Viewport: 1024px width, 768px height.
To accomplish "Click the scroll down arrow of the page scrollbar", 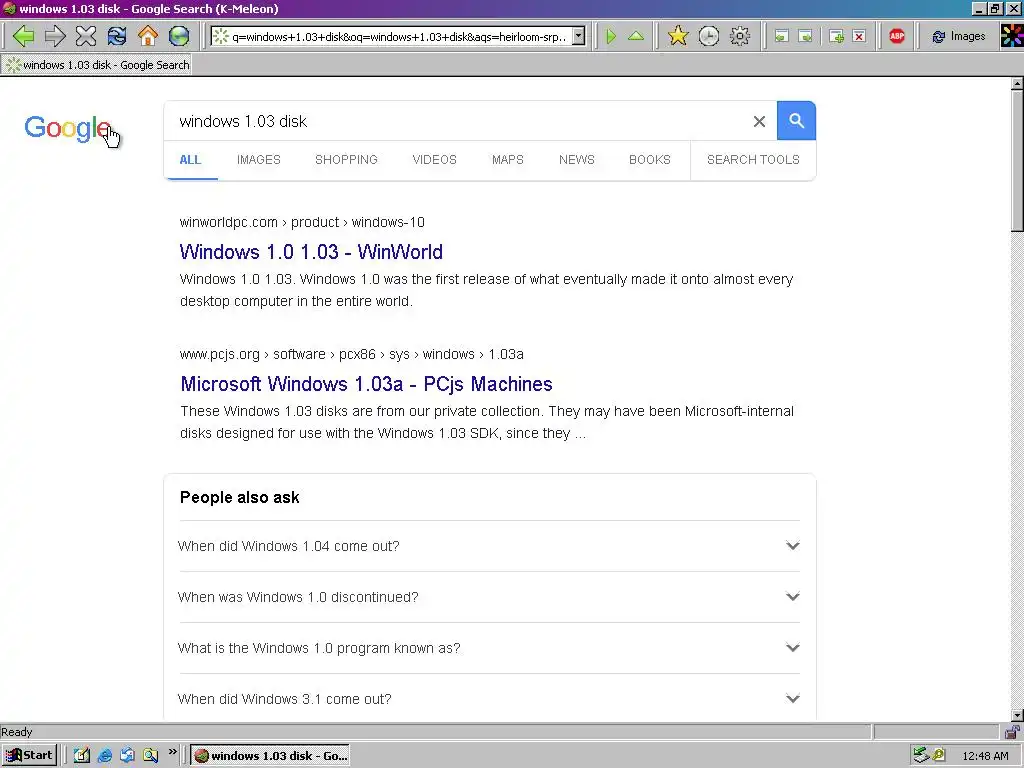I will coord(1017,716).
